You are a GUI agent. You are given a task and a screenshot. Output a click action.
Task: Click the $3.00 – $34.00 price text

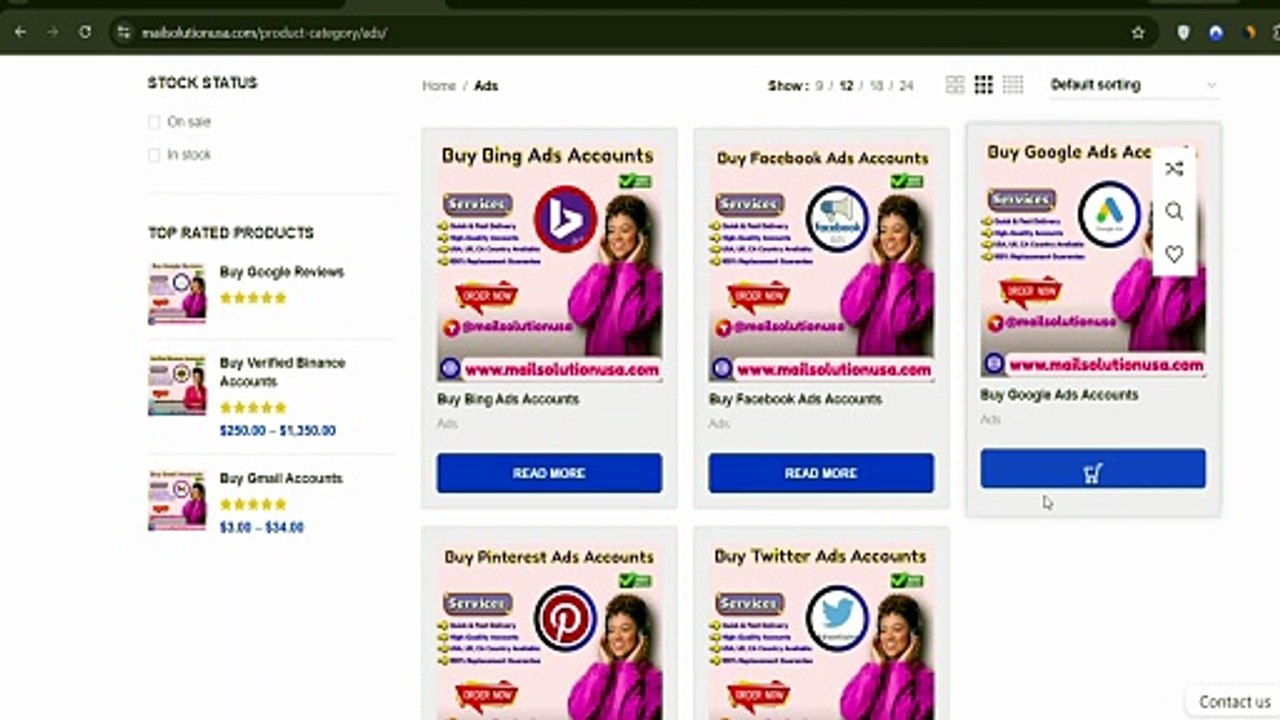262,527
